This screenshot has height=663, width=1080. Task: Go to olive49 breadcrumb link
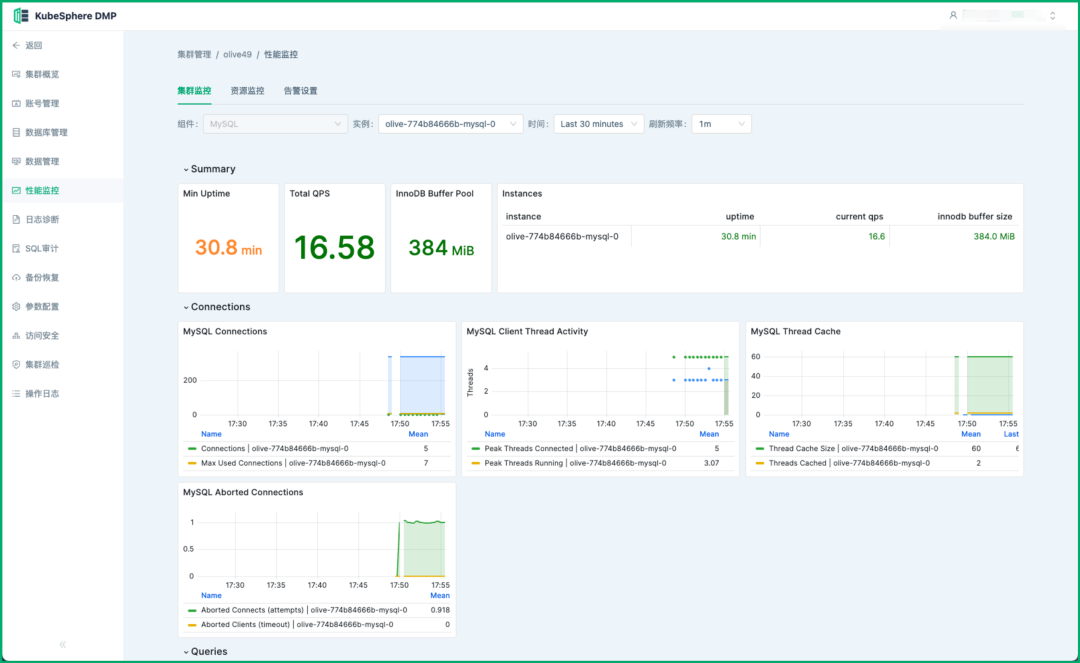pos(238,54)
